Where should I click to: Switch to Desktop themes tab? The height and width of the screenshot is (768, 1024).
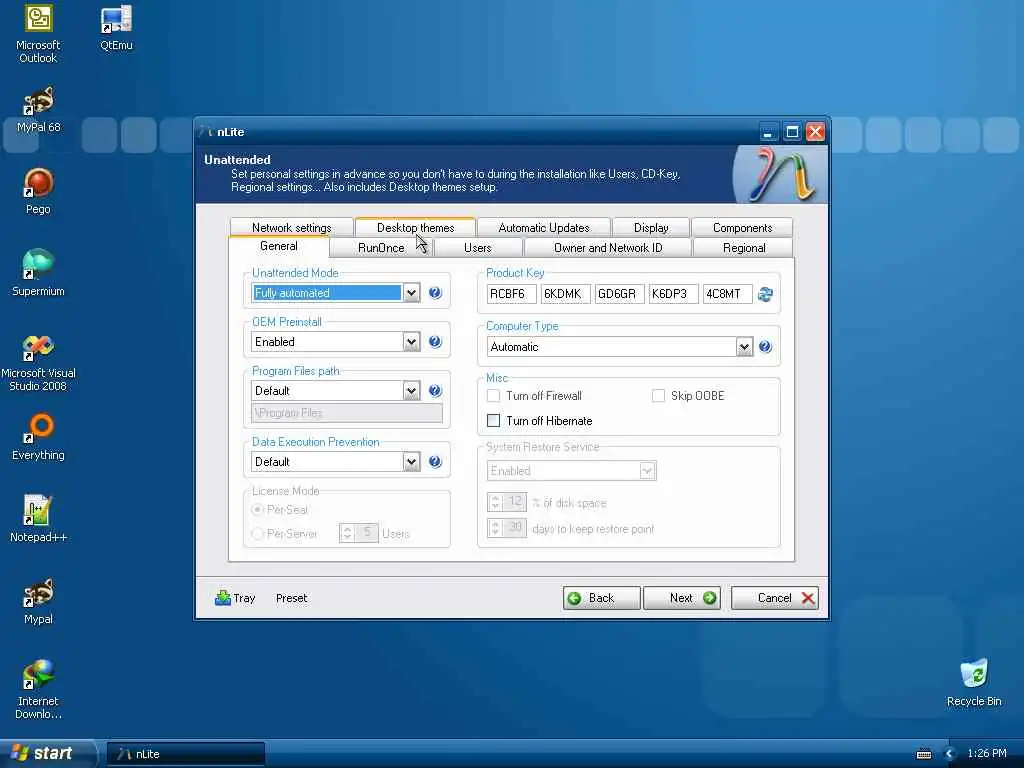(415, 227)
